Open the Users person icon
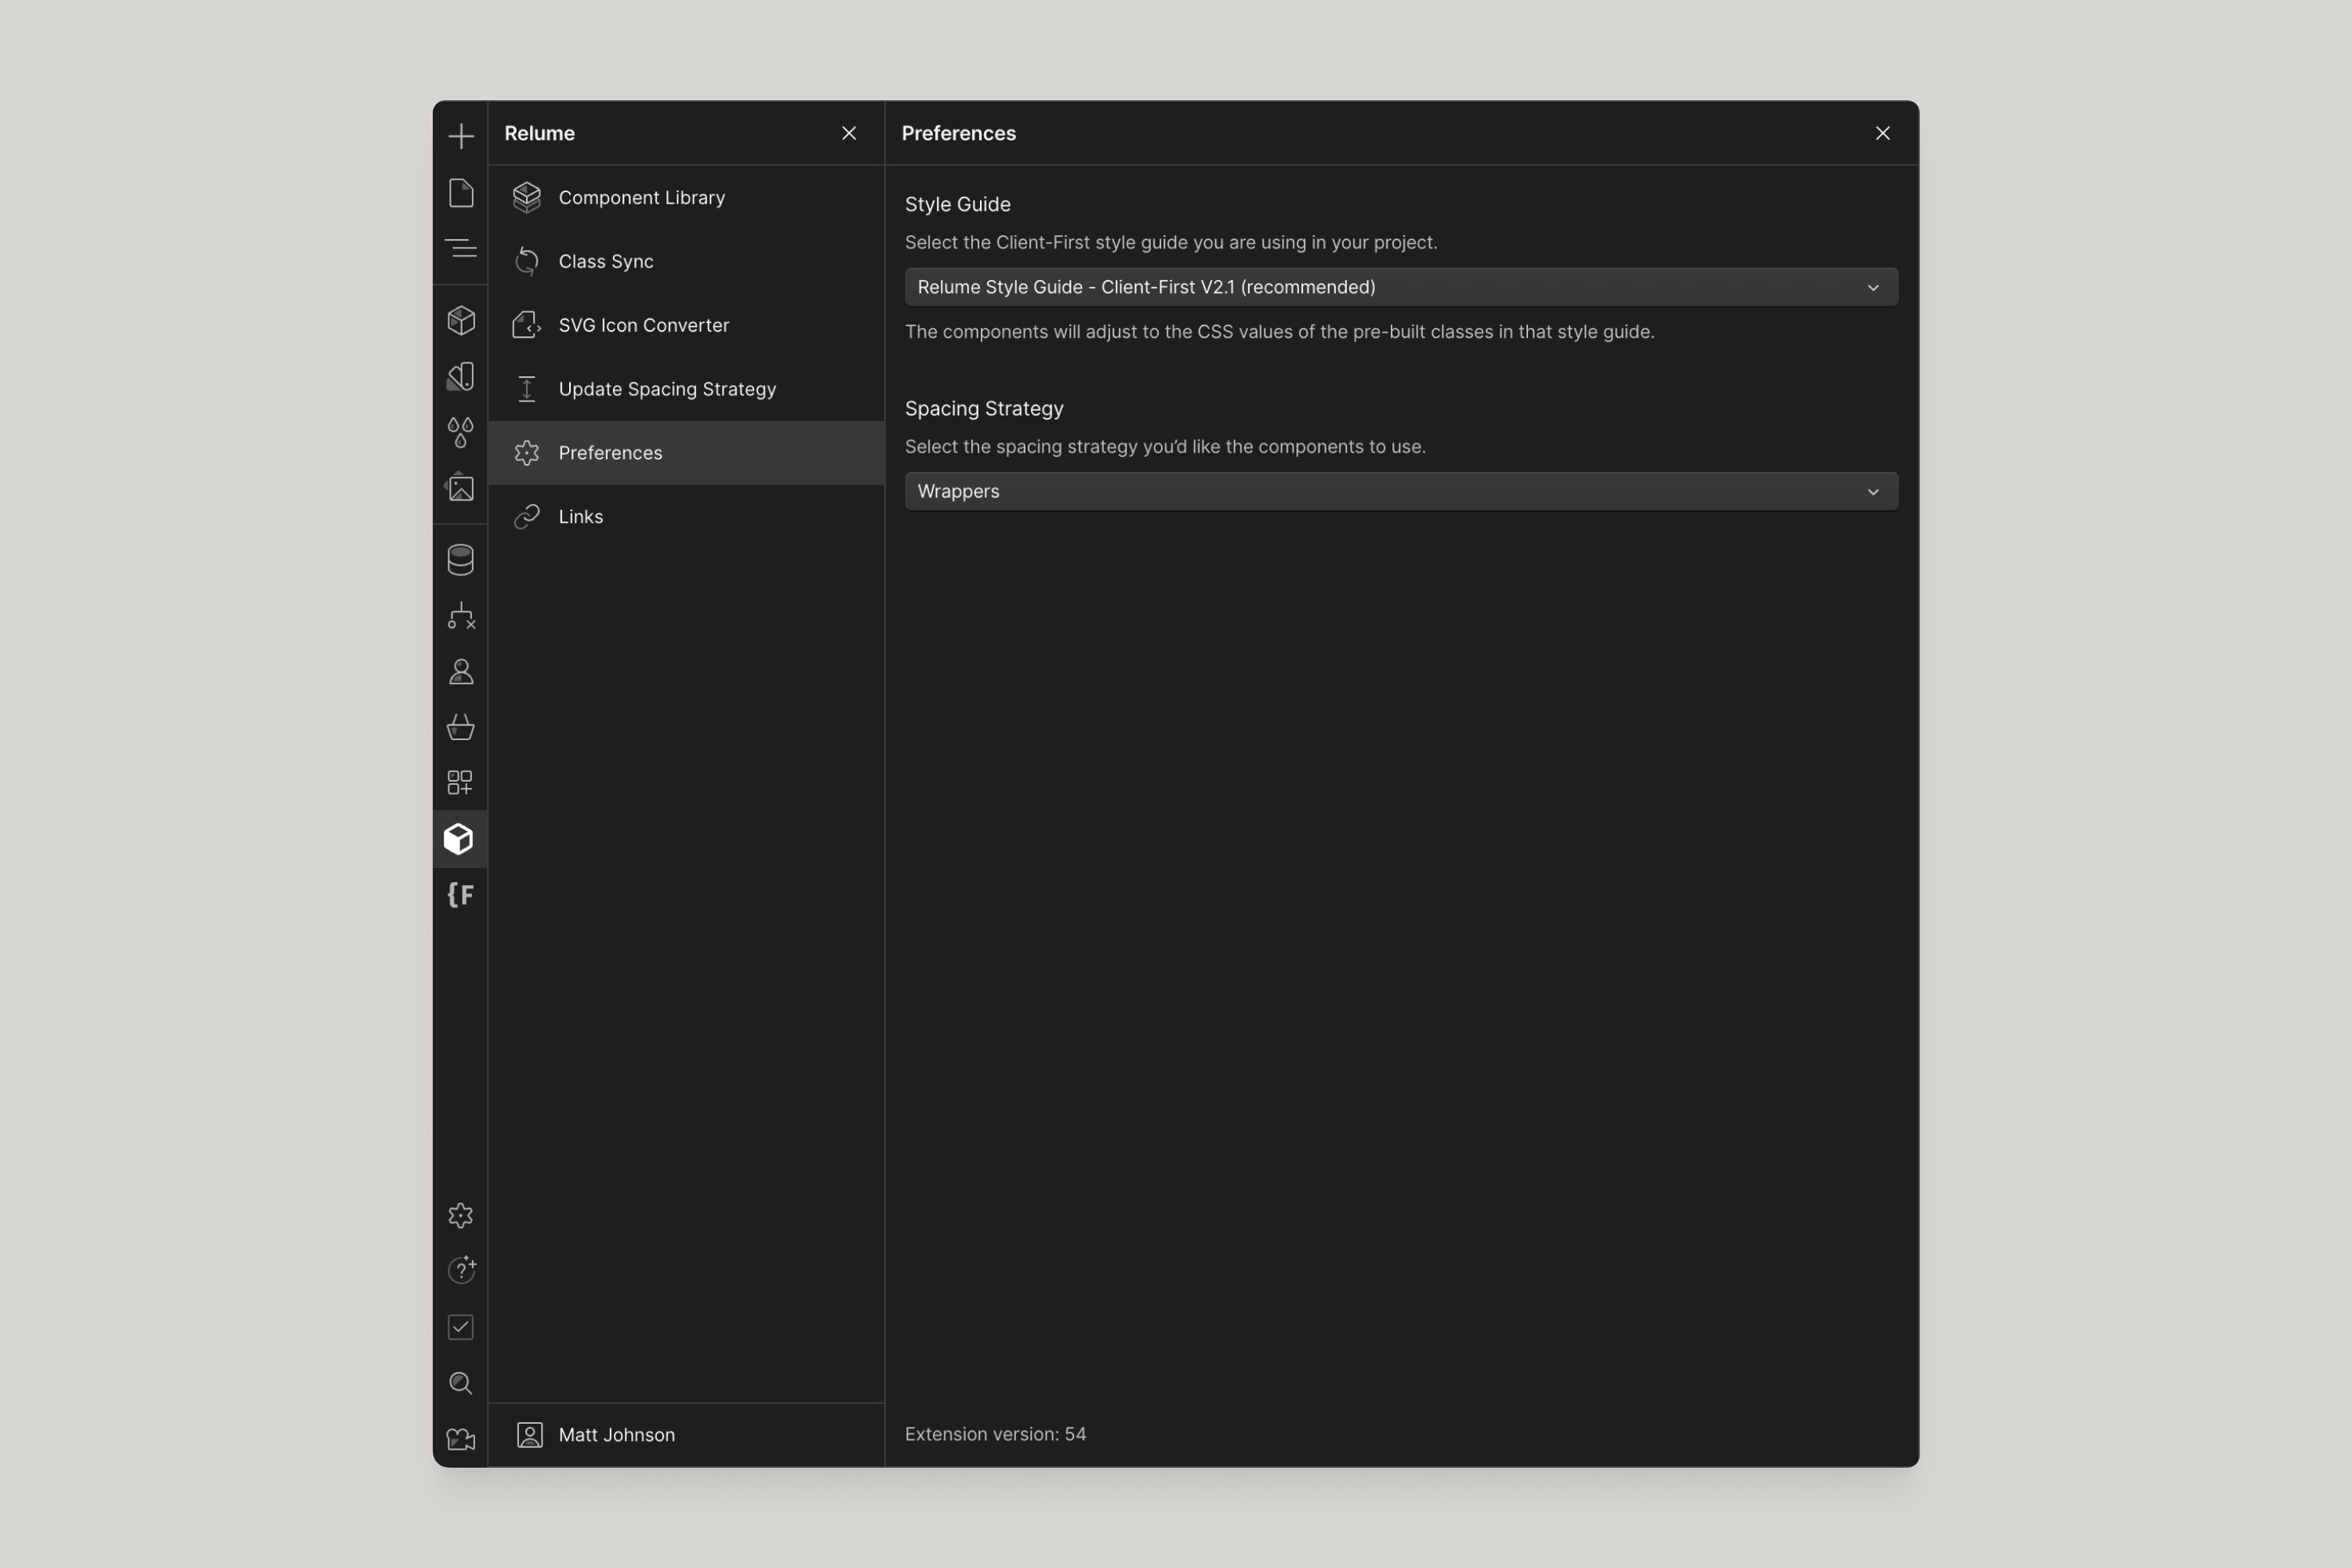 [461, 672]
